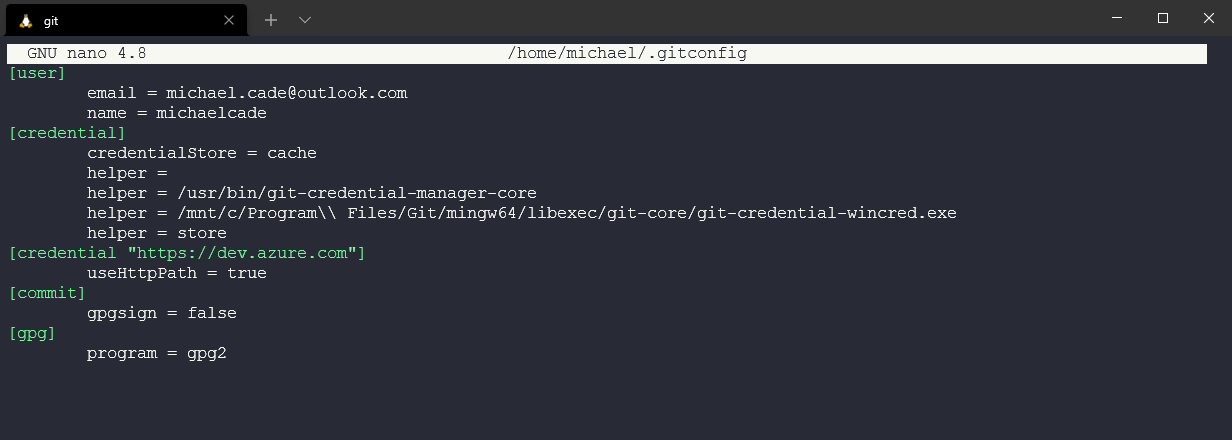Minimize the terminal window
The height and width of the screenshot is (440, 1232).
pos(1117,18)
